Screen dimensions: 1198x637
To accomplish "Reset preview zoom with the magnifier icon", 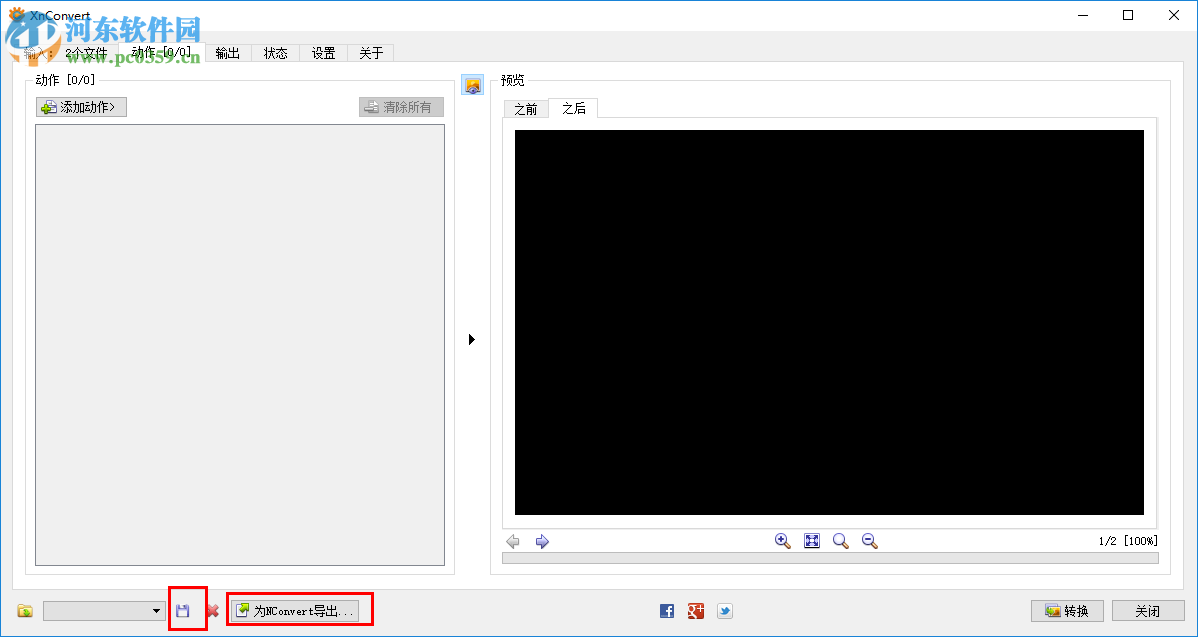I will tap(840, 541).
